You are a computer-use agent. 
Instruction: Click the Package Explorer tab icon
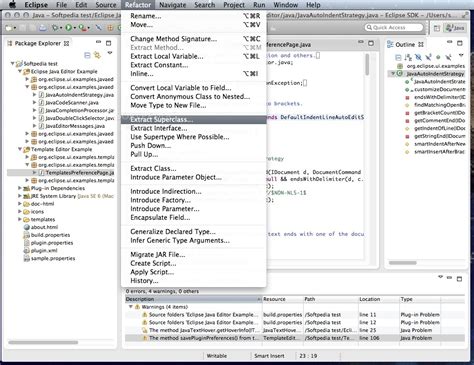[10, 43]
